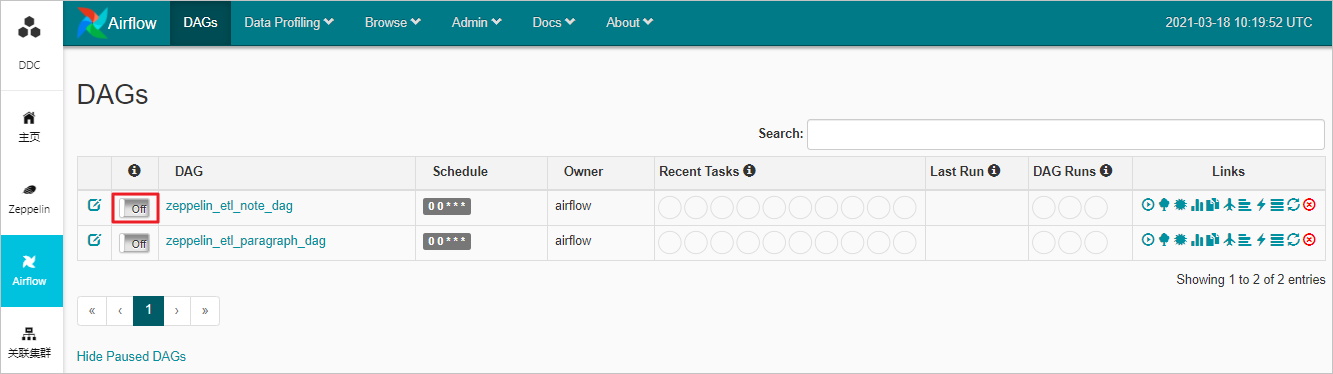1333x374 pixels.
Task: Open 关联集群 in the left sidebar
Action: pos(30,343)
